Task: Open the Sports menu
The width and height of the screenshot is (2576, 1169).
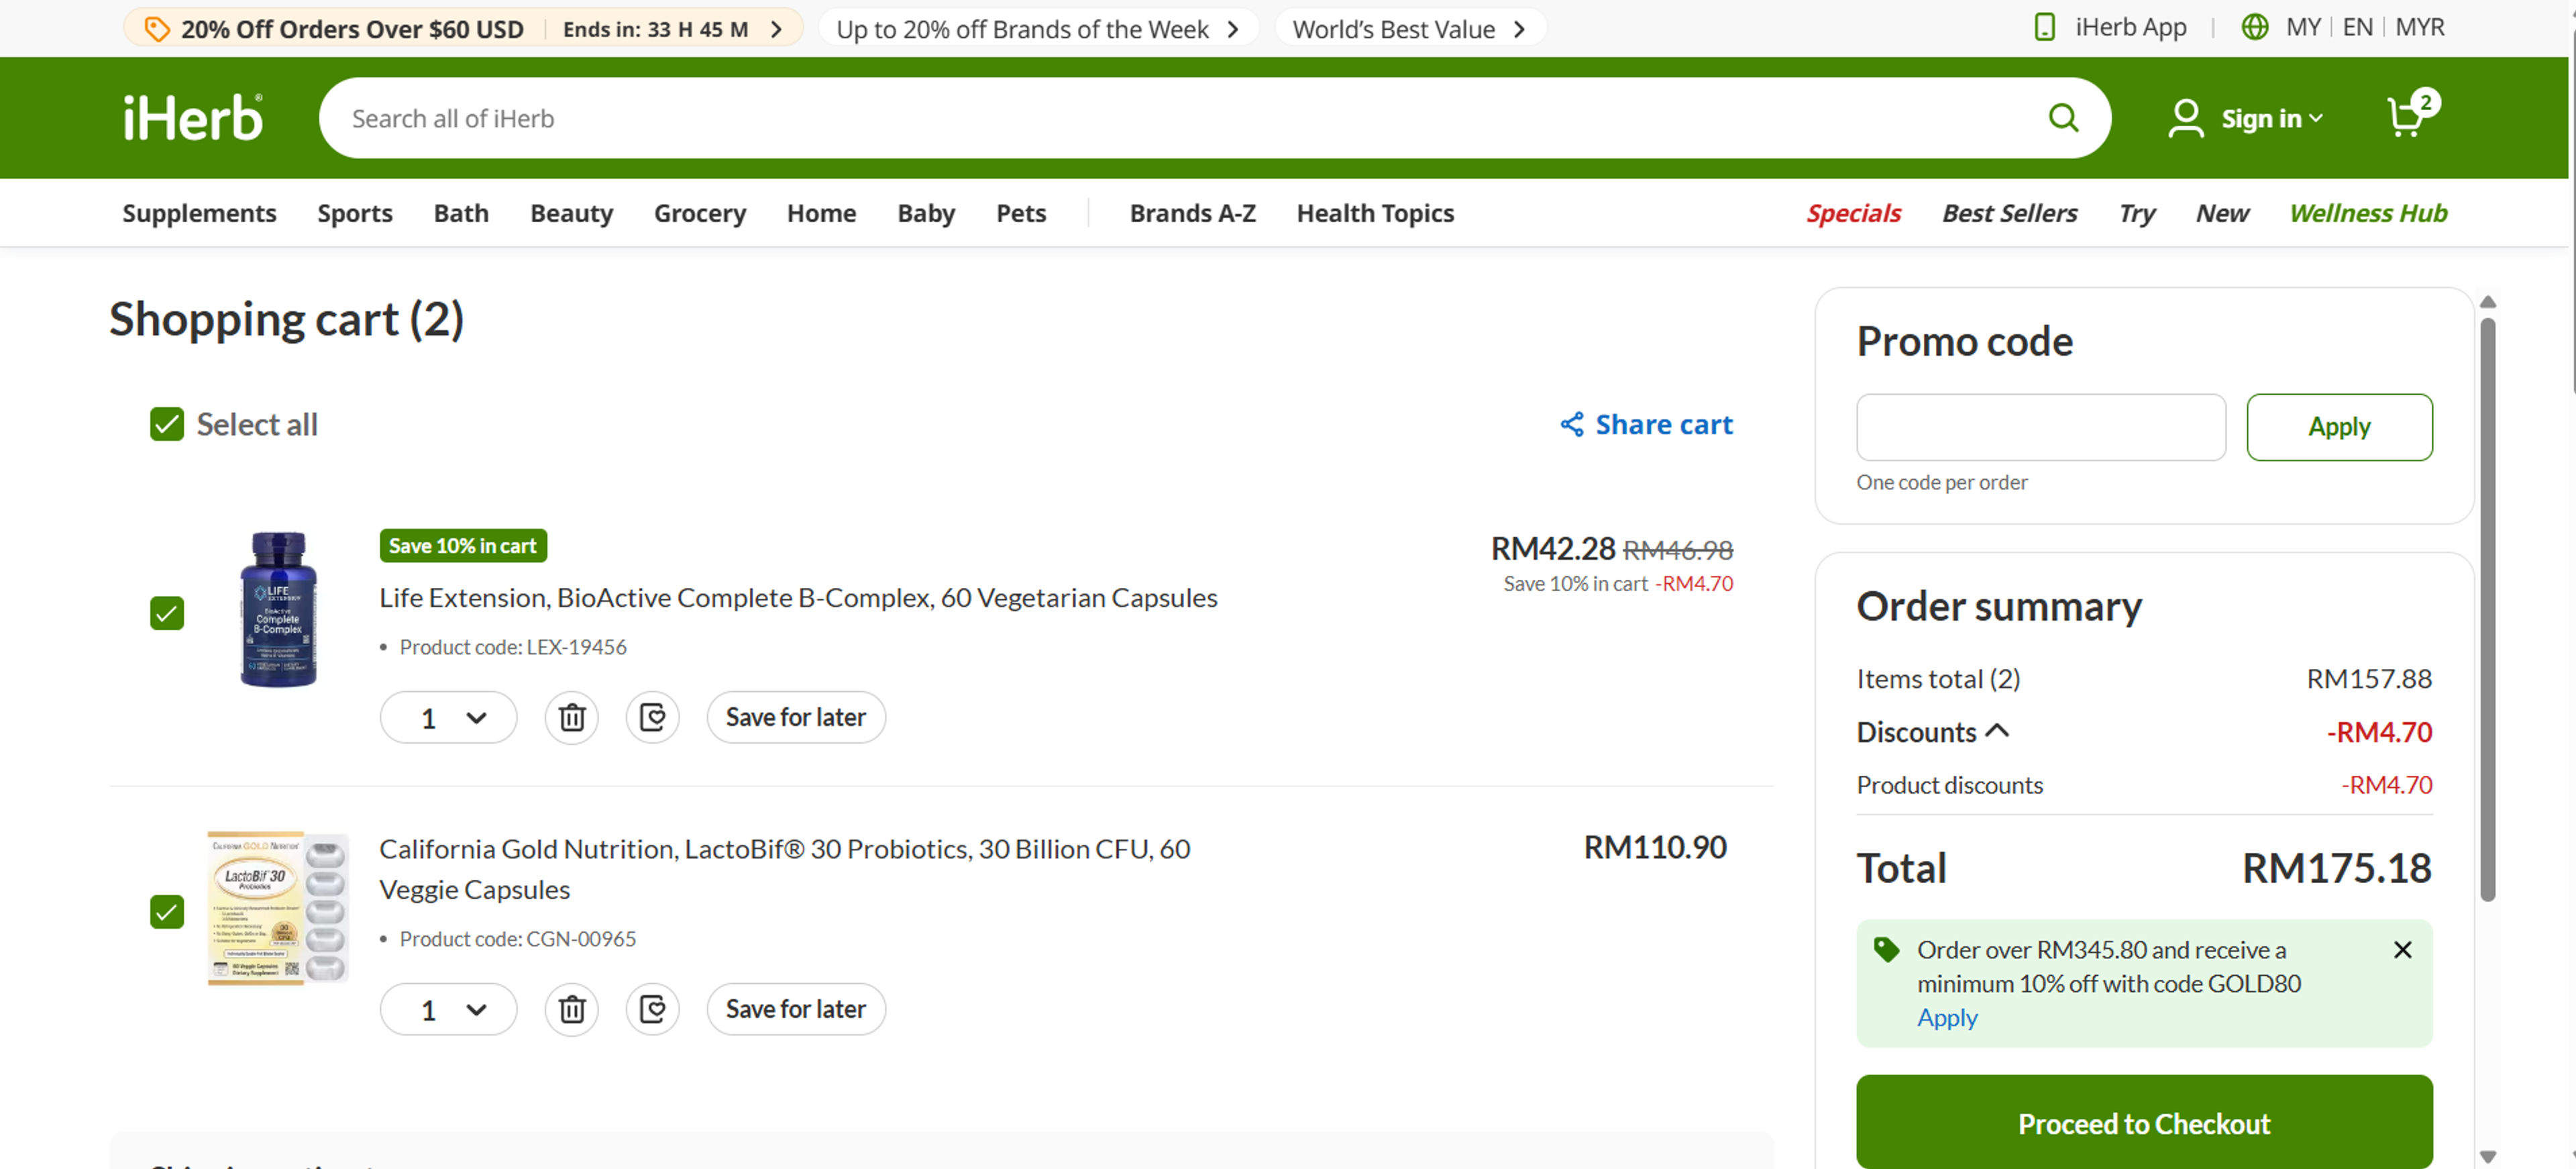Action: point(355,213)
